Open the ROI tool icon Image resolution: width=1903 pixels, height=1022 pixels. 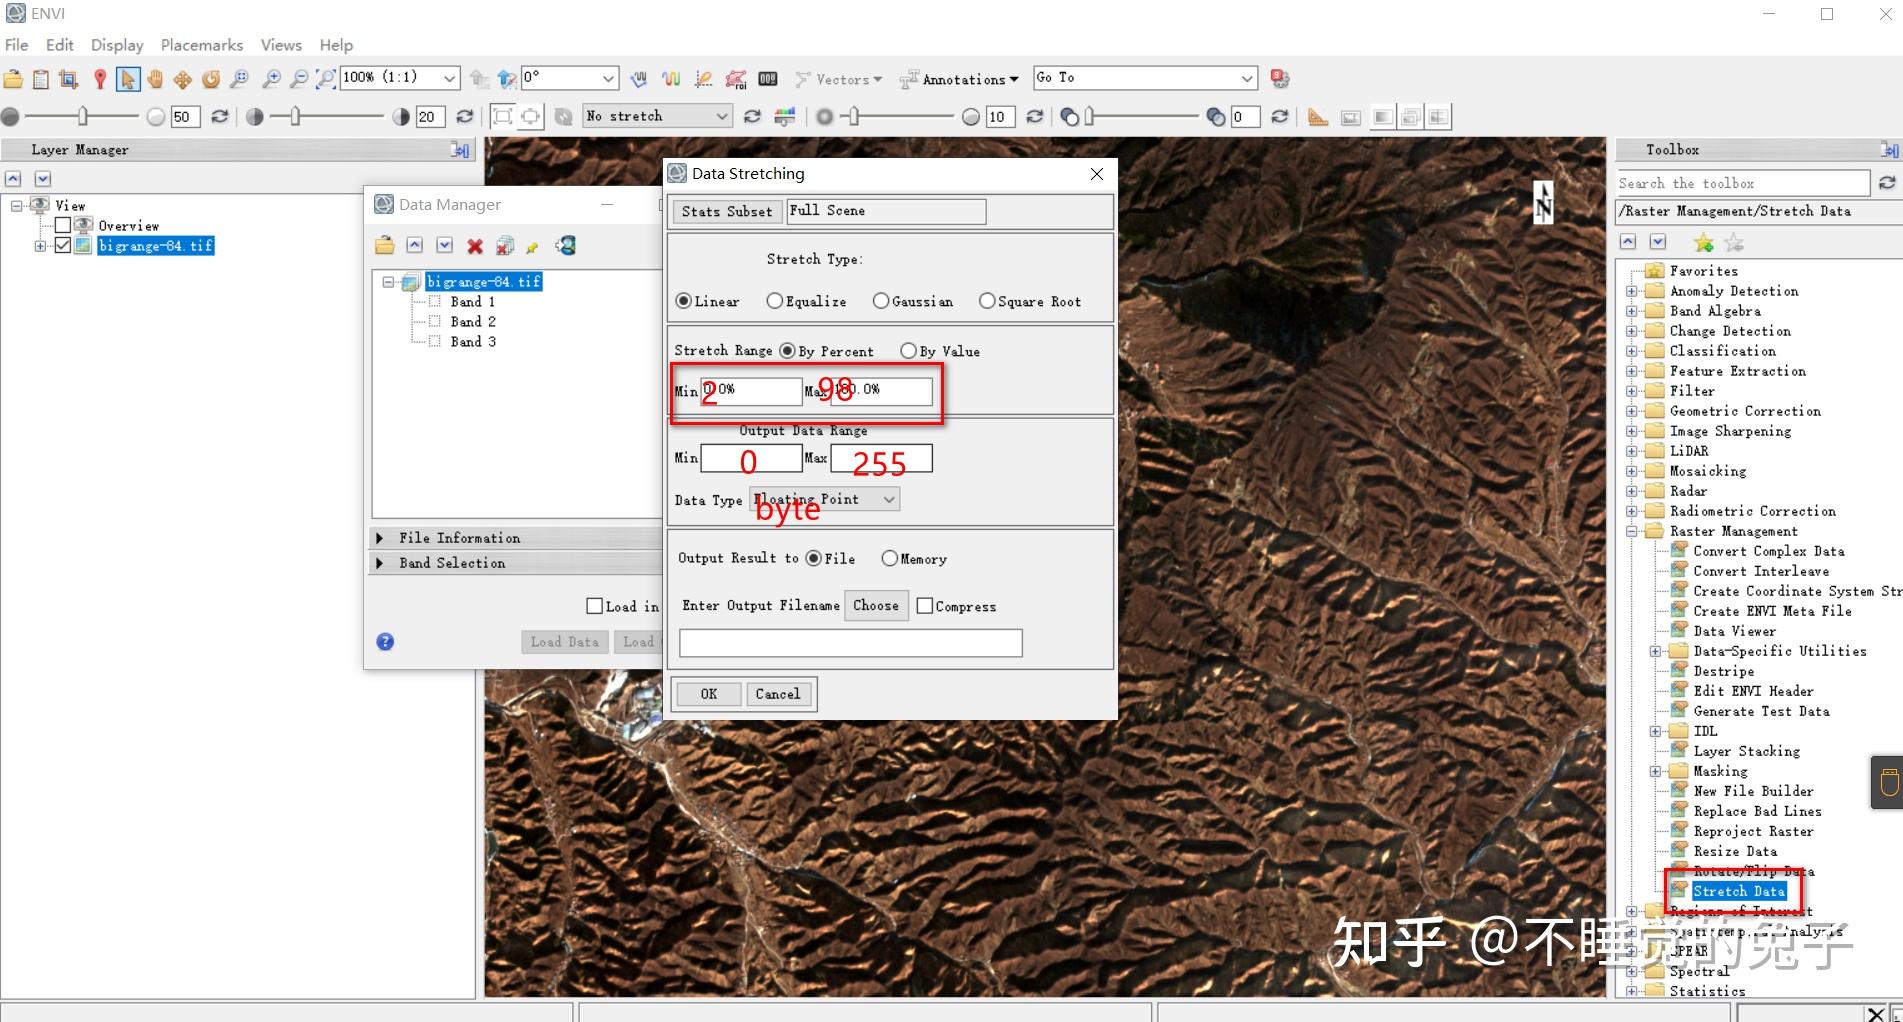[736, 79]
